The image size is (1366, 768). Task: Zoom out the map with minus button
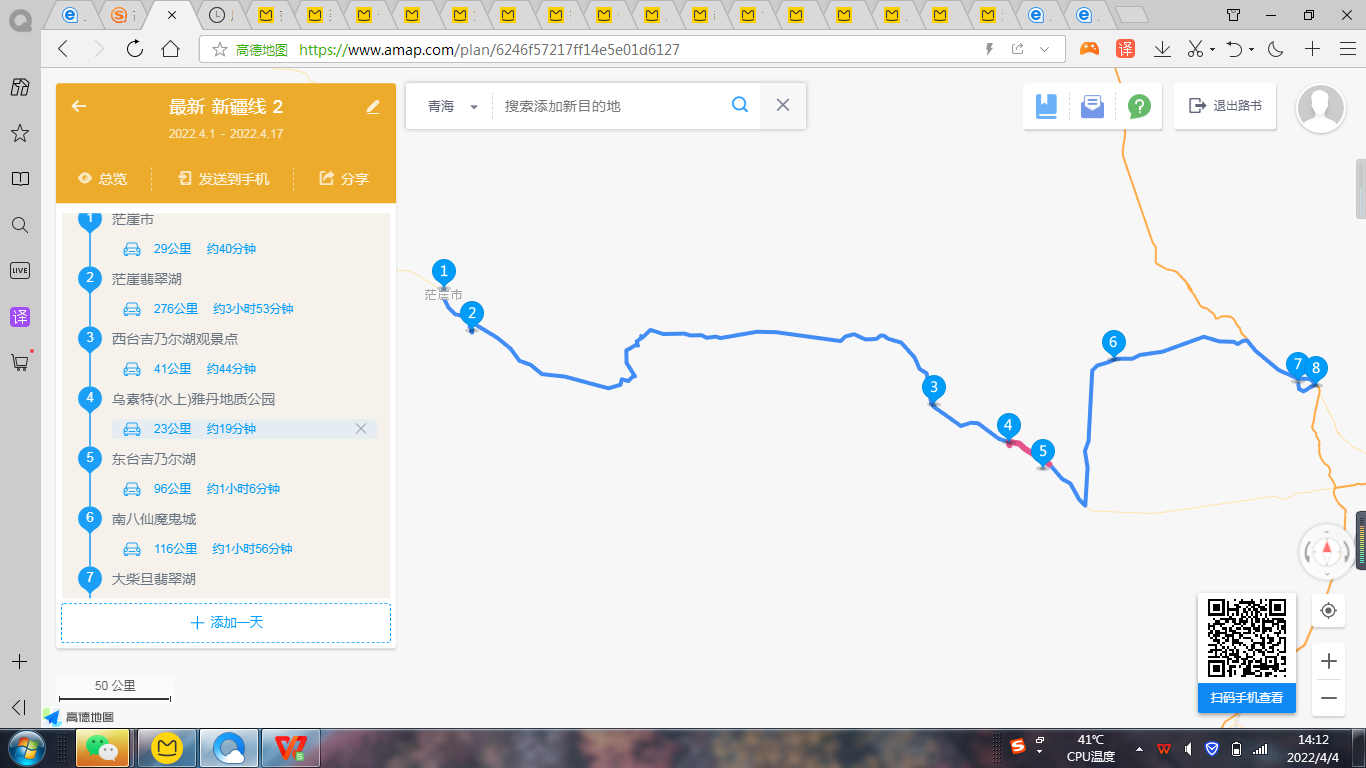click(x=1328, y=697)
